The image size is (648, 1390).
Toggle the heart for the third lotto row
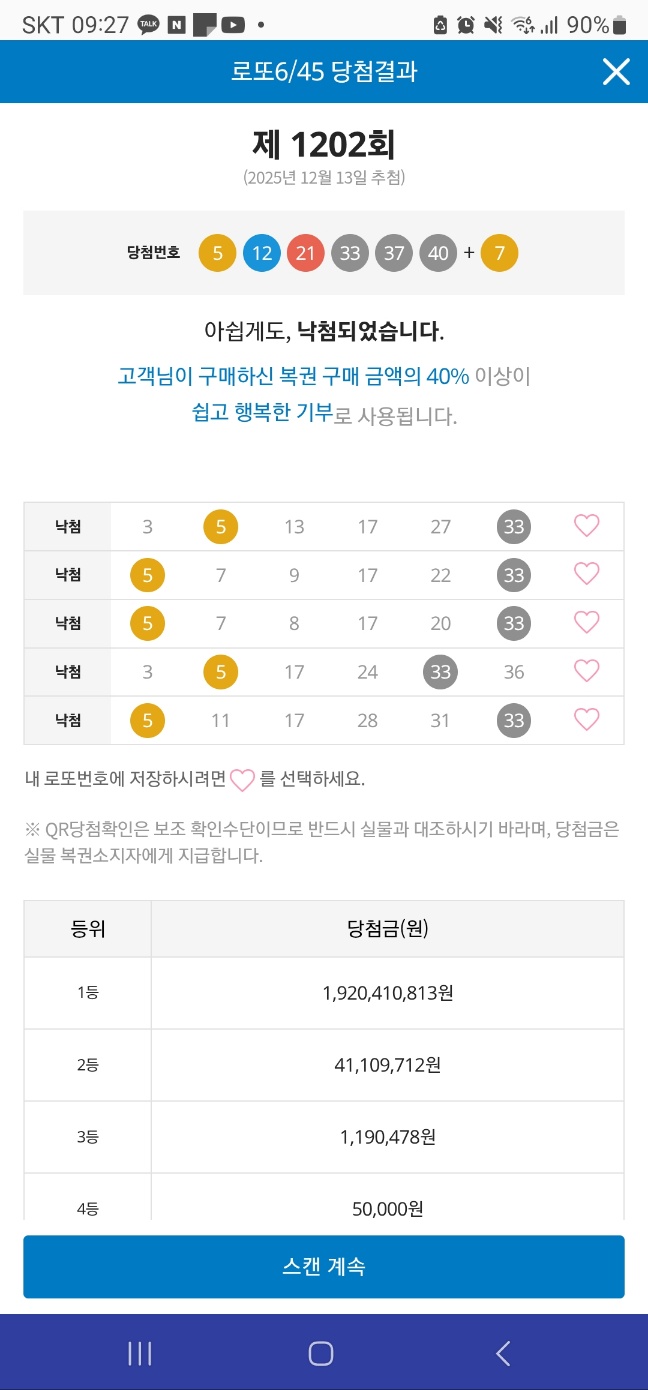click(586, 623)
